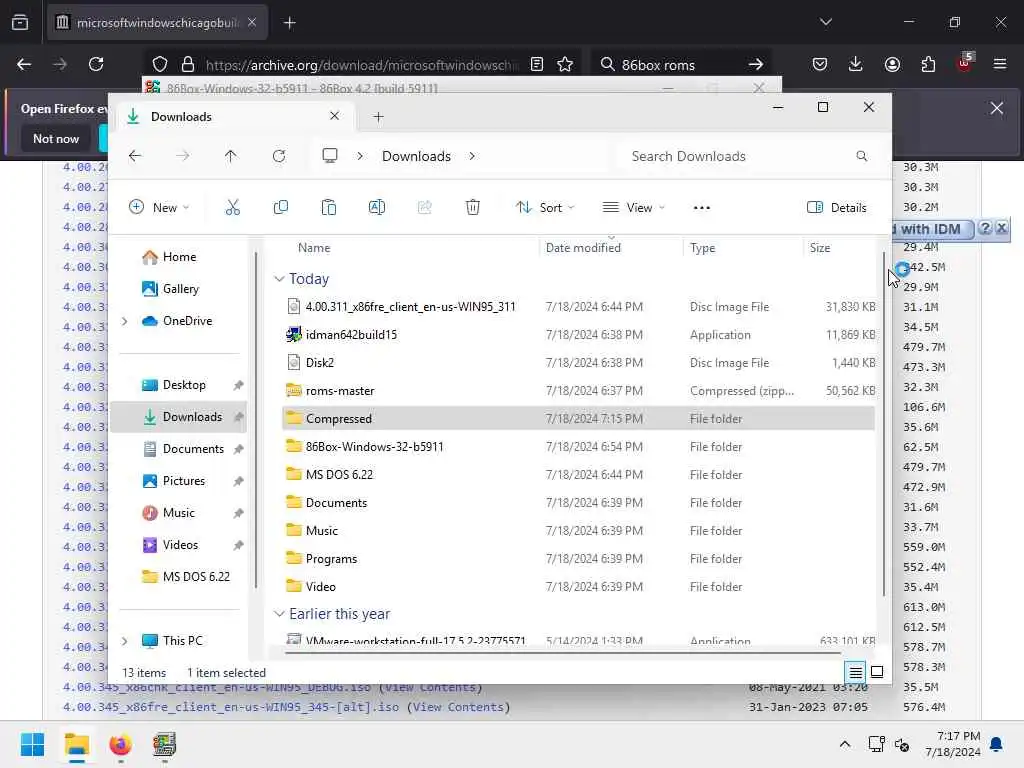Screen dimensions: 1024x768
Task: Open the New dropdown in Explorer
Action: point(159,208)
